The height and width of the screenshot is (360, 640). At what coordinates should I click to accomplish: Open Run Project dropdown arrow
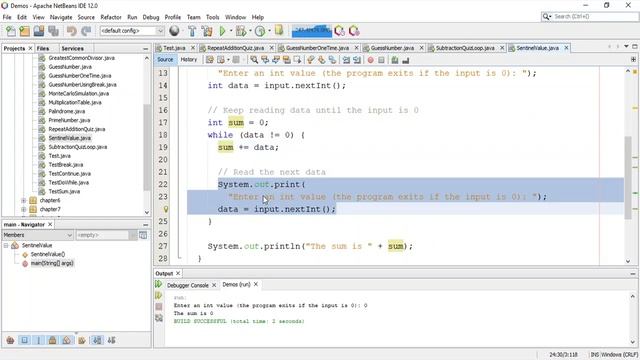[231, 31]
